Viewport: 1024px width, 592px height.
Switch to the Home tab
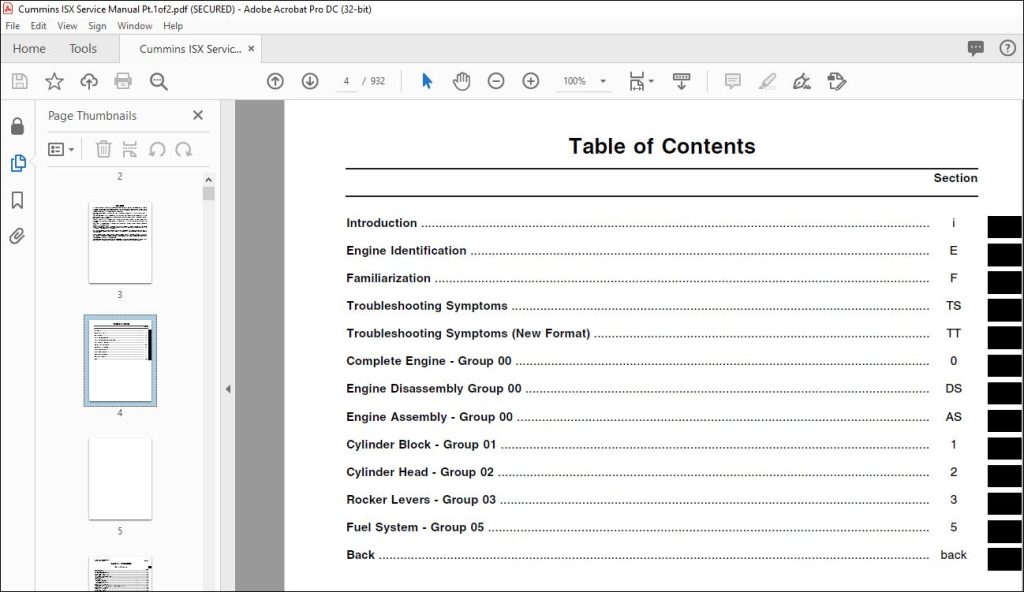[x=29, y=49]
